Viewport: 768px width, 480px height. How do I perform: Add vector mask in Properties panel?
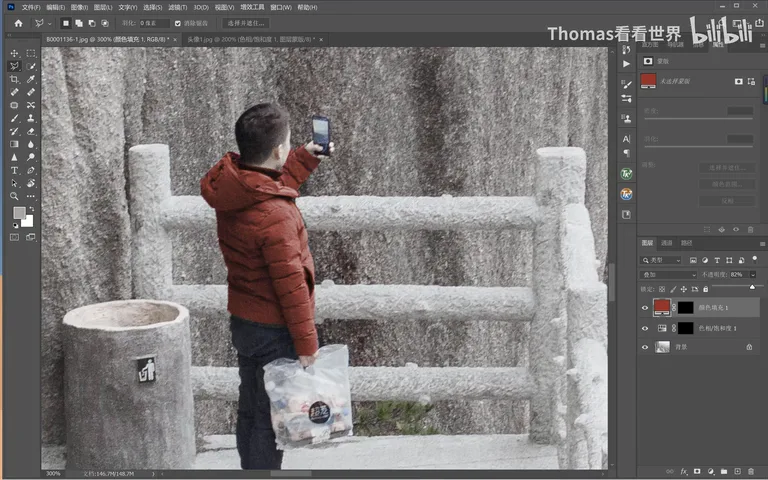tap(751, 81)
